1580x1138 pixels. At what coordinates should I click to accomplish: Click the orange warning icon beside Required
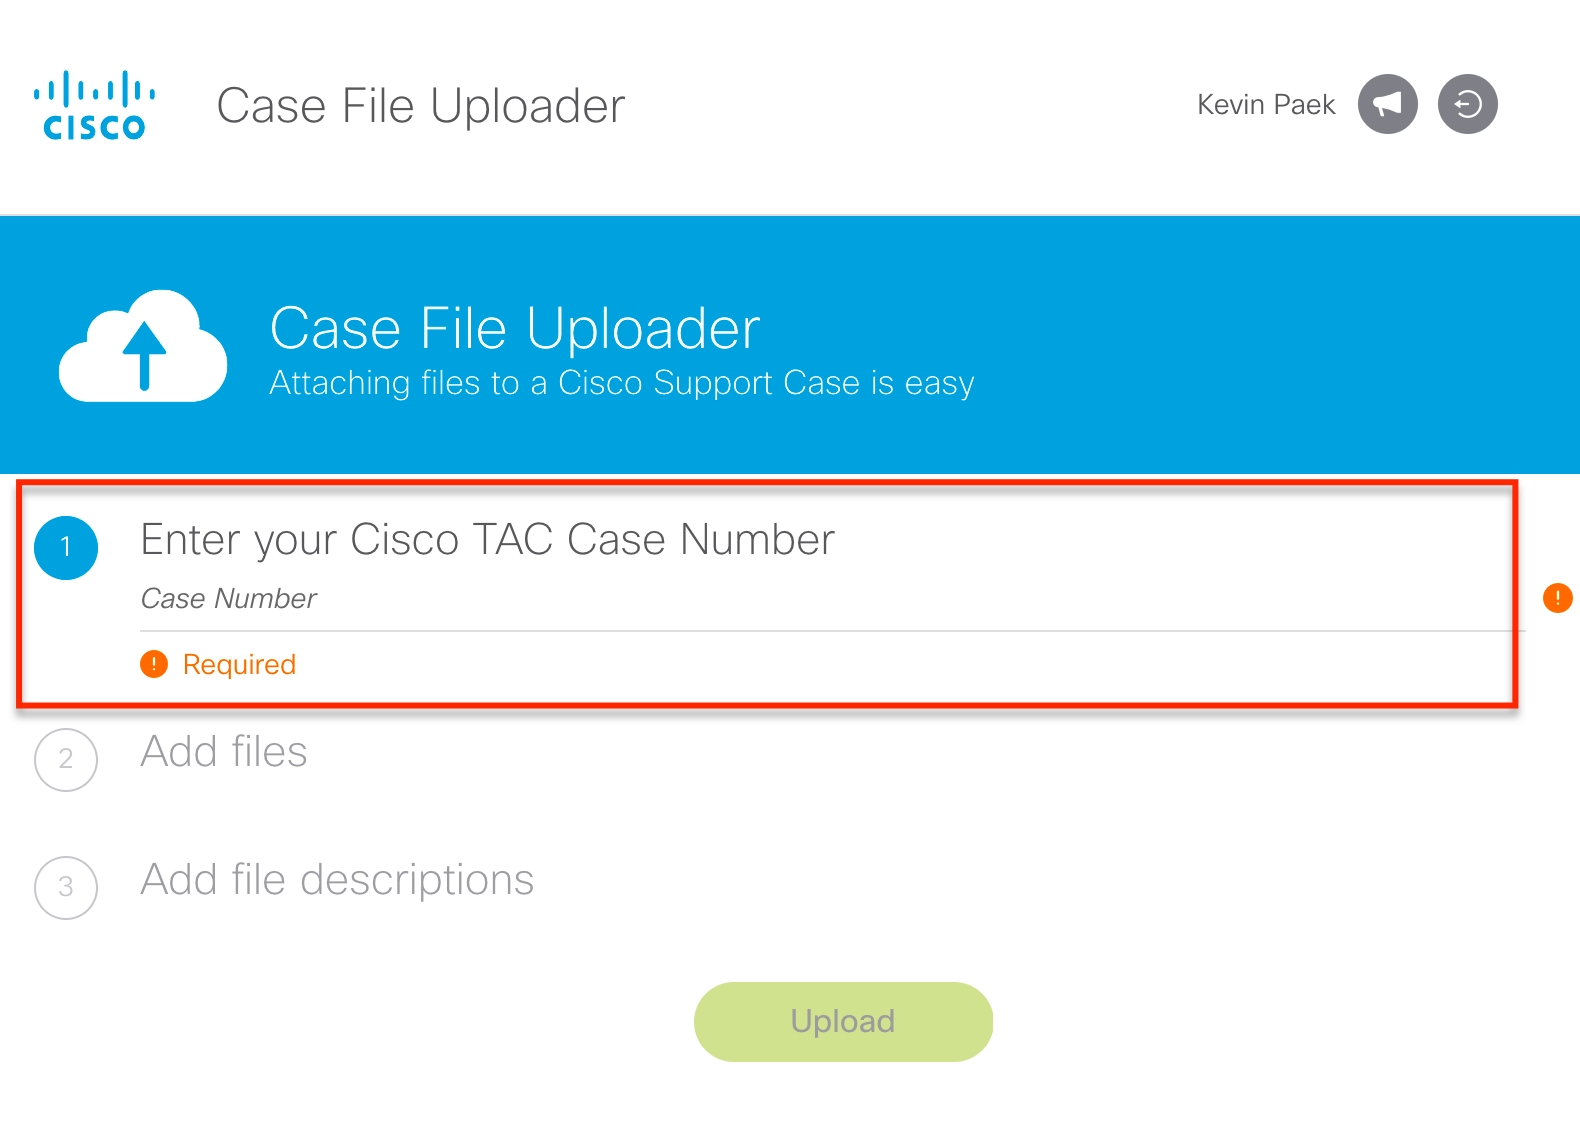(154, 664)
